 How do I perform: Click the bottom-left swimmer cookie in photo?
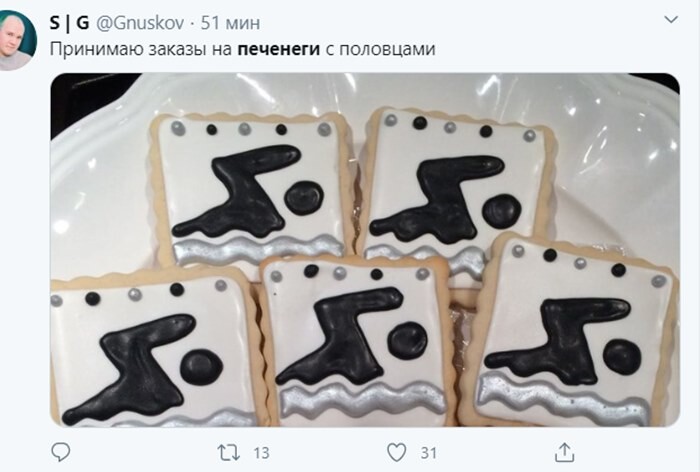tap(154, 348)
